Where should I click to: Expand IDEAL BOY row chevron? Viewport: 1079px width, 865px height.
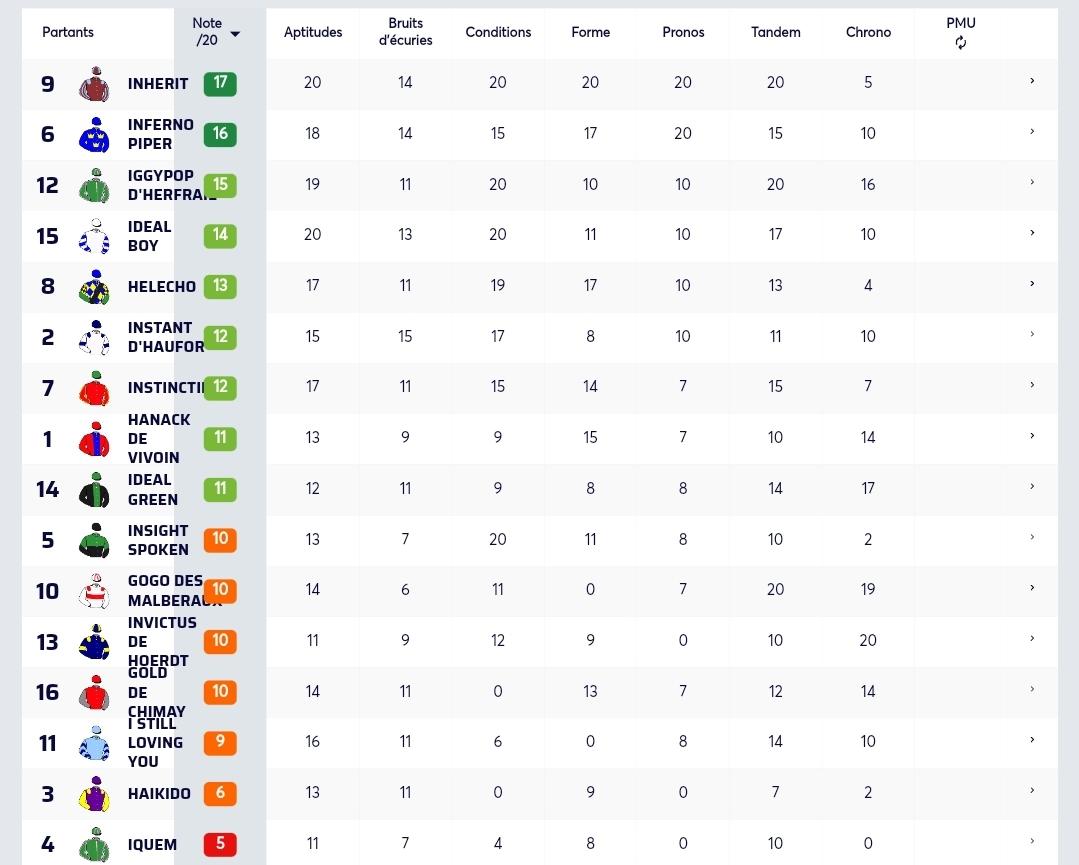pos(1032,233)
